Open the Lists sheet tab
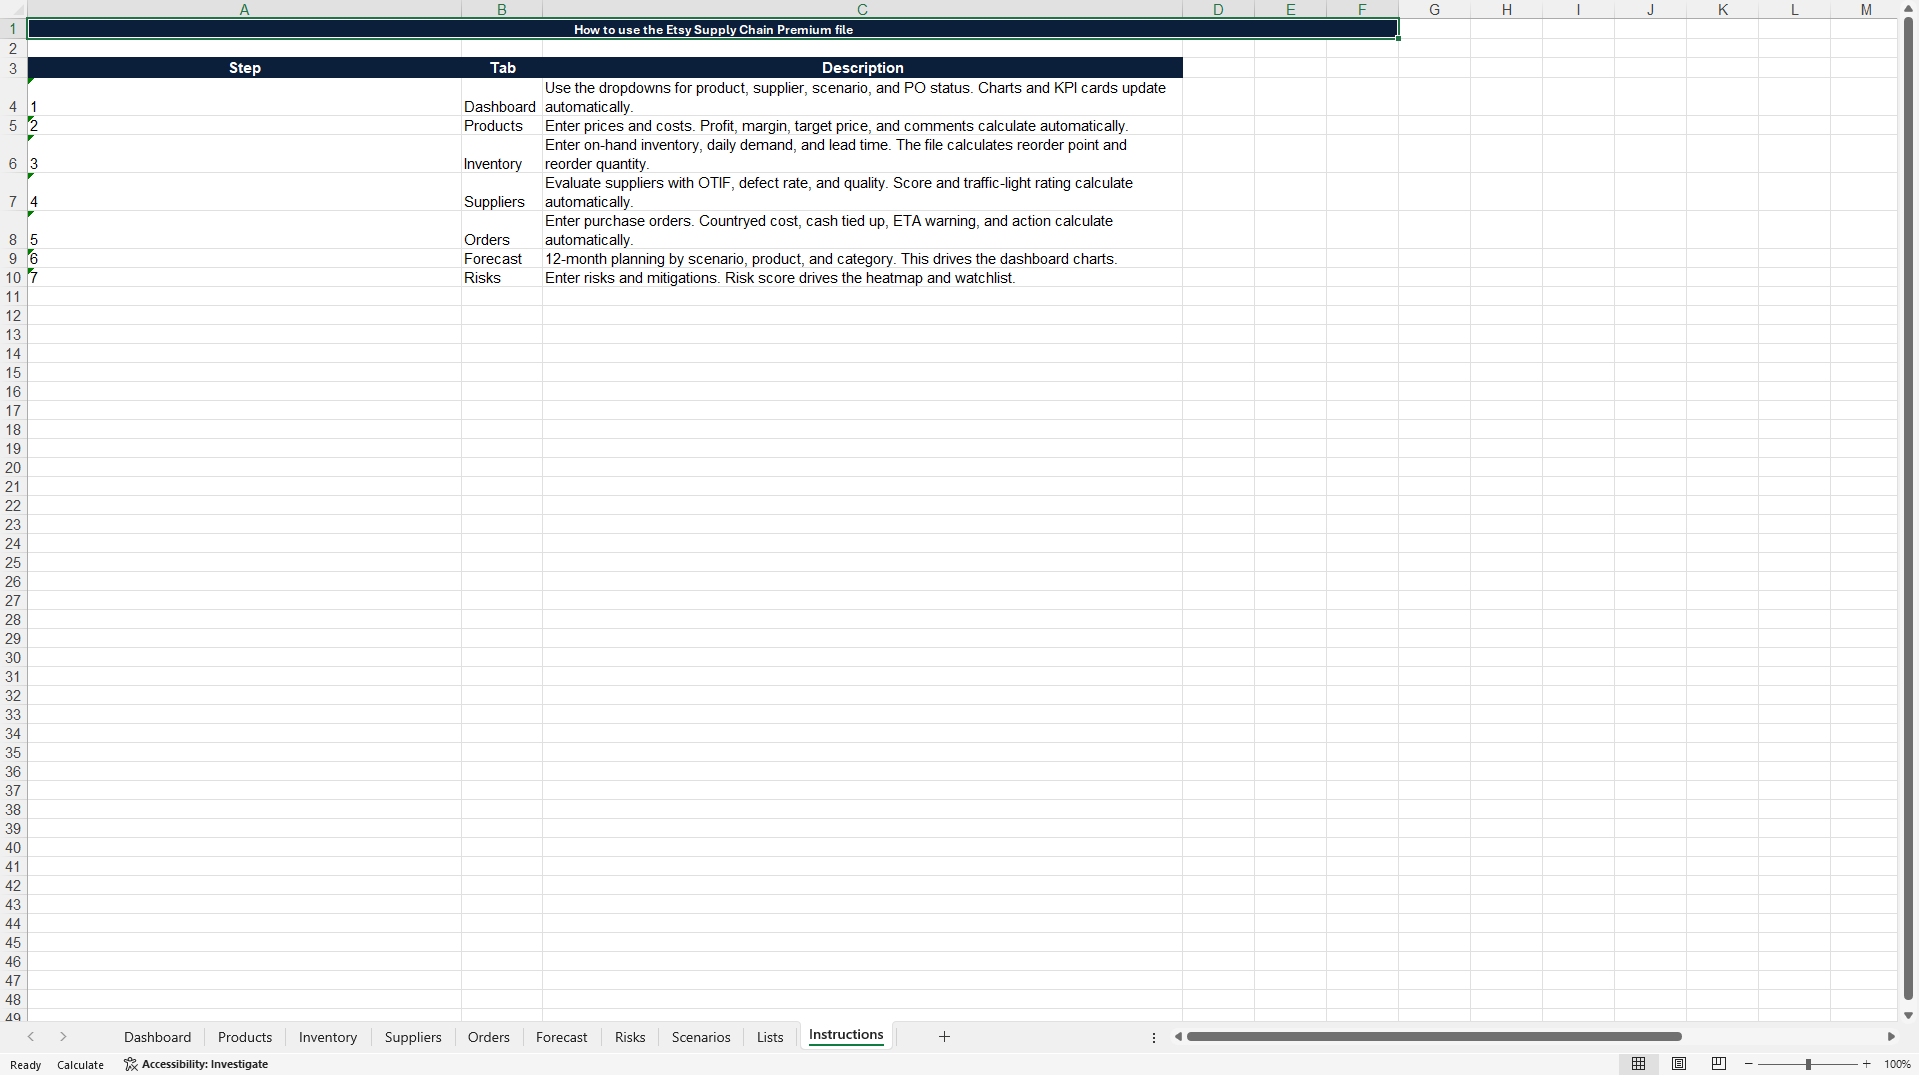 pyautogui.click(x=770, y=1037)
